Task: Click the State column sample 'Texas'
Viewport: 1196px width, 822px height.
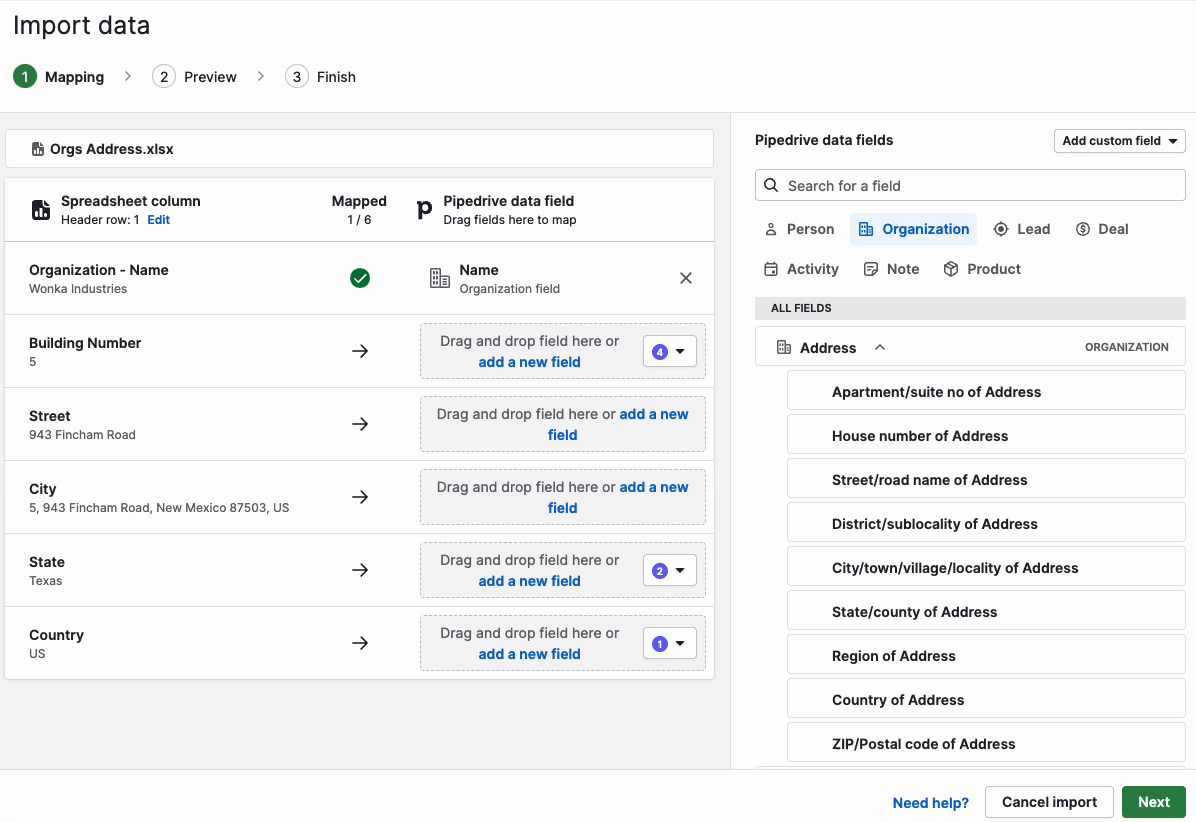Action: (46, 581)
